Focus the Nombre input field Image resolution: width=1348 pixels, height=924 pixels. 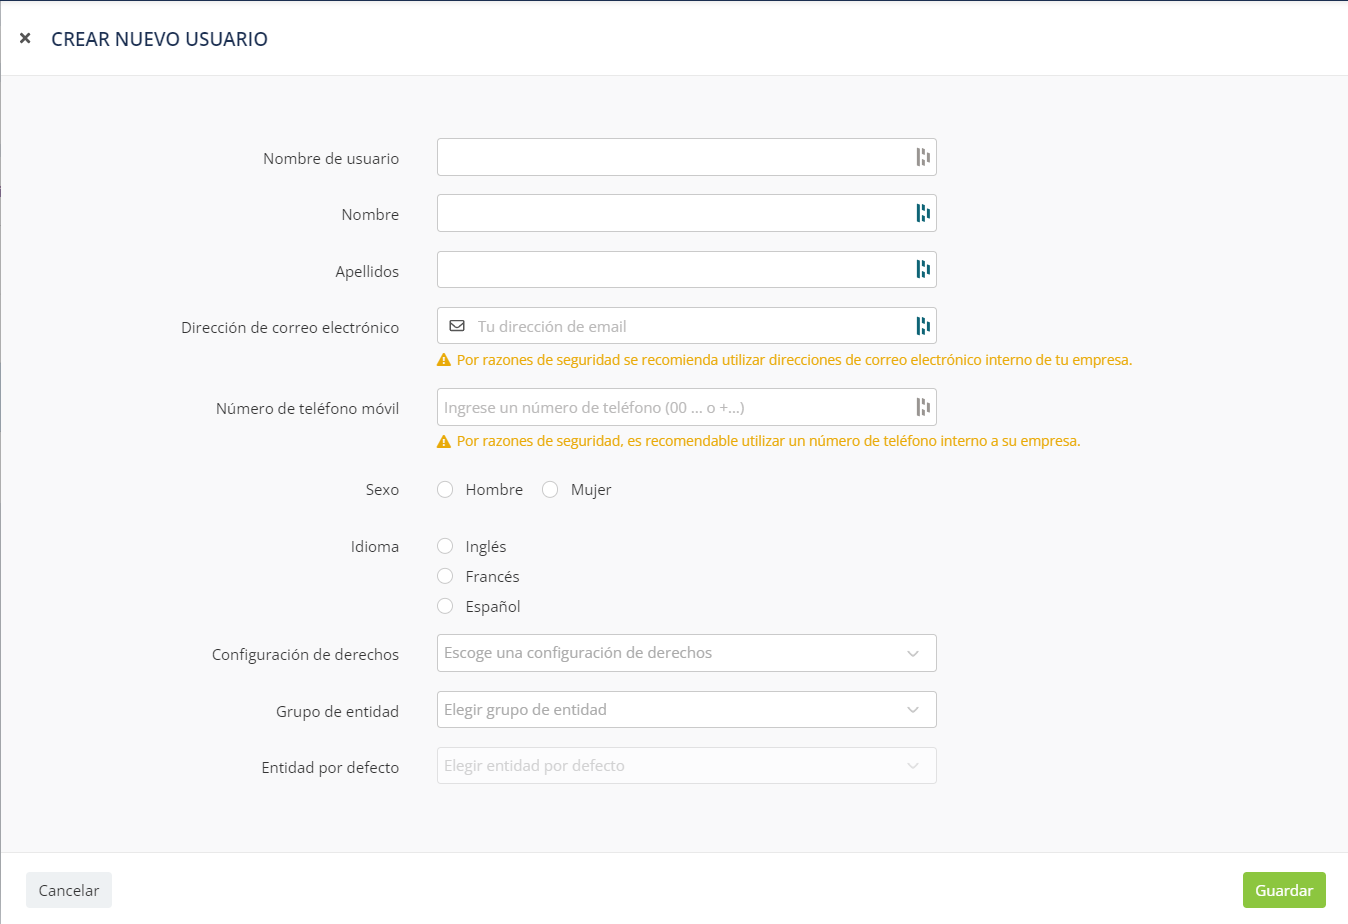[x=687, y=213]
